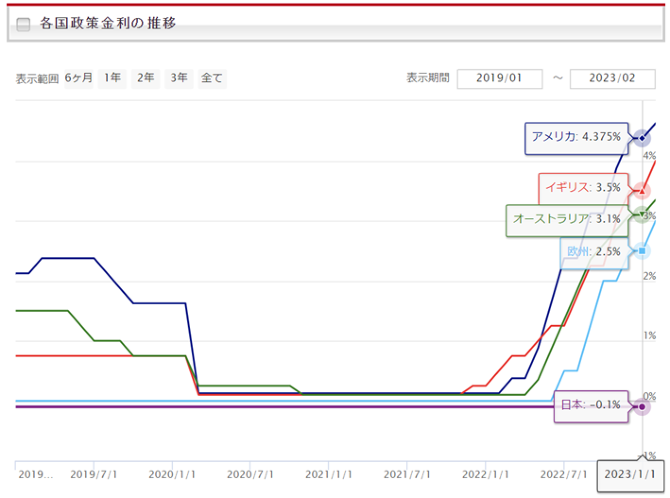Click the end period field 2023/02

coord(611,79)
